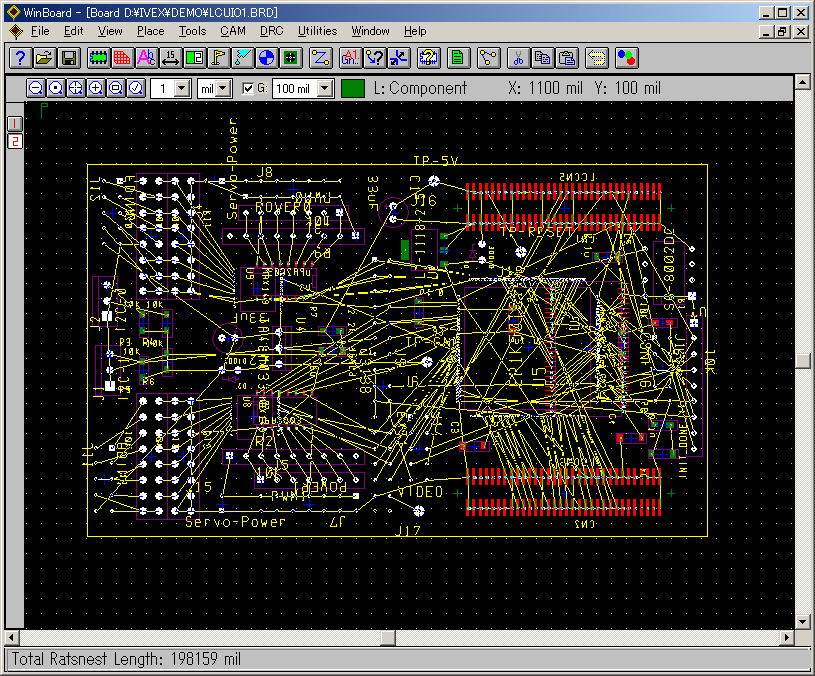815x676 pixels.
Task: Click the vertical scrollbar thumb
Action: (x=802, y=361)
